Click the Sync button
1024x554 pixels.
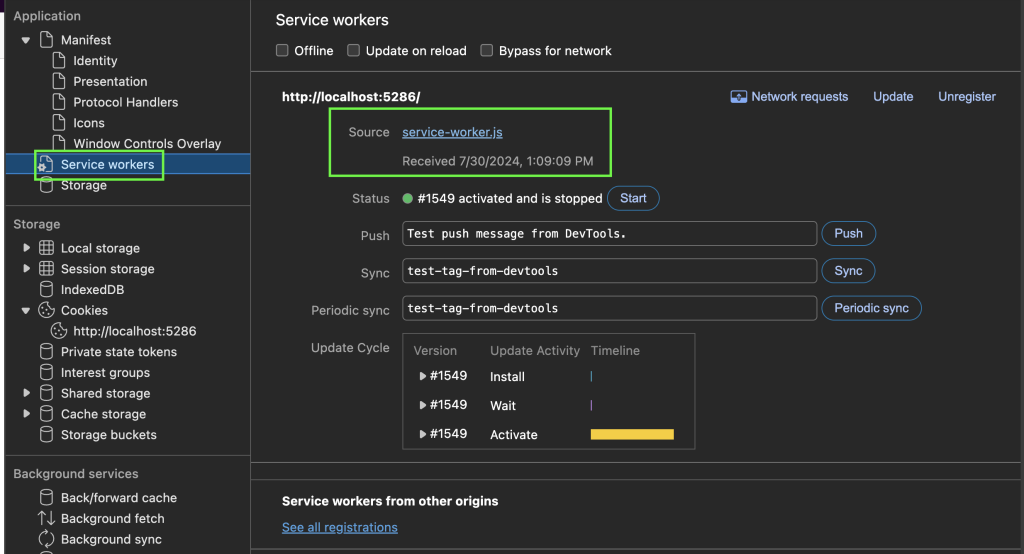pyautogui.click(x=848, y=270)
